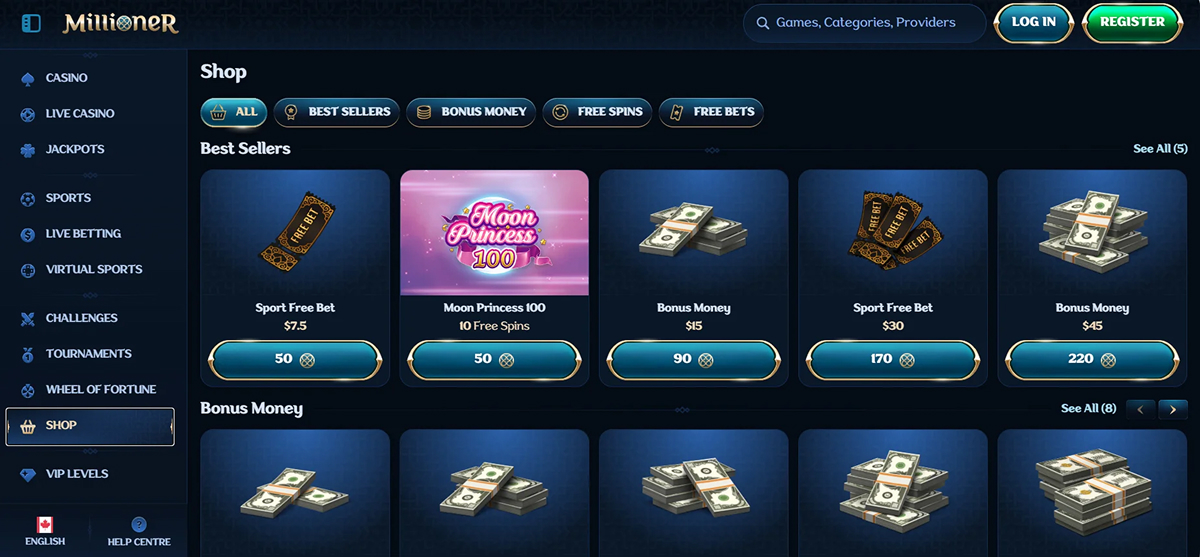Open VIP Levels diamond icon
The width and height of the screenshot is (1200, 557).
[x=27, y=474]
